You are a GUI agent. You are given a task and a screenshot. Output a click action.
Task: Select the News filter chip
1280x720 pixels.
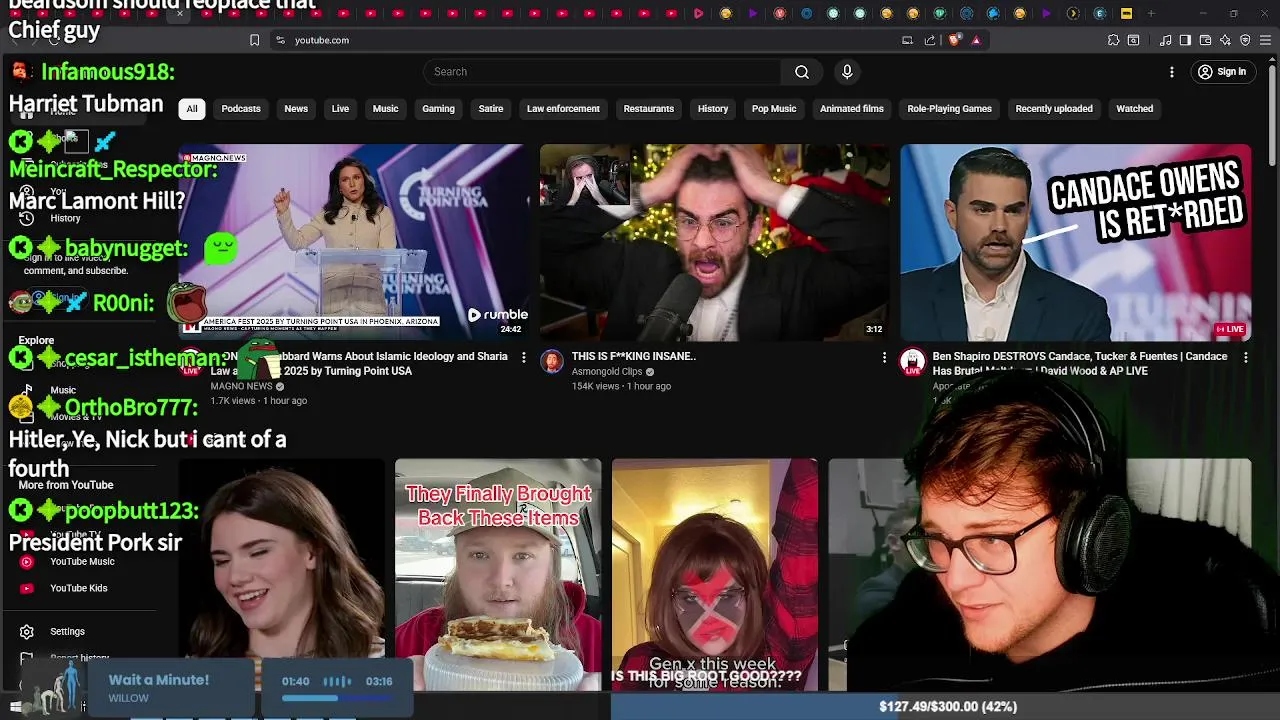coord(296,109)
